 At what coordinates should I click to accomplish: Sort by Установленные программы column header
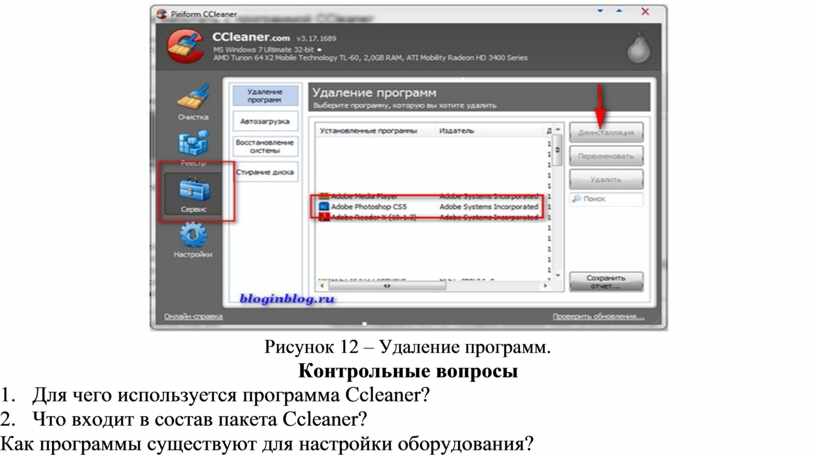point(368,131)
